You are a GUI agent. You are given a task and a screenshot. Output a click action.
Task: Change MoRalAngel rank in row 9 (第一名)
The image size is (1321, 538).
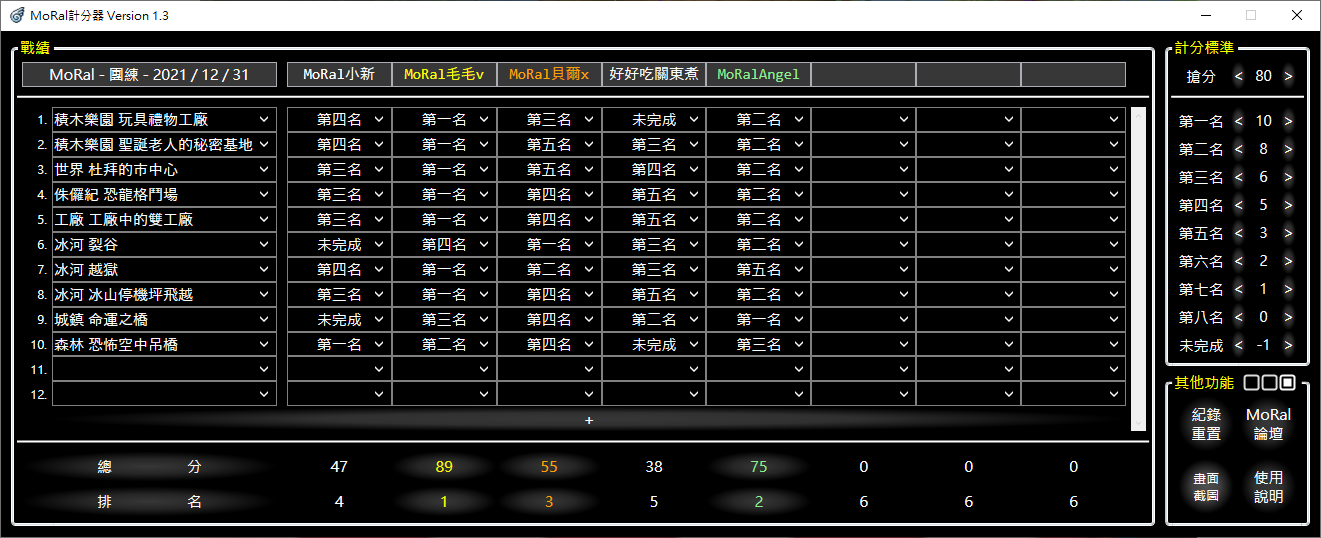point(759,319)
